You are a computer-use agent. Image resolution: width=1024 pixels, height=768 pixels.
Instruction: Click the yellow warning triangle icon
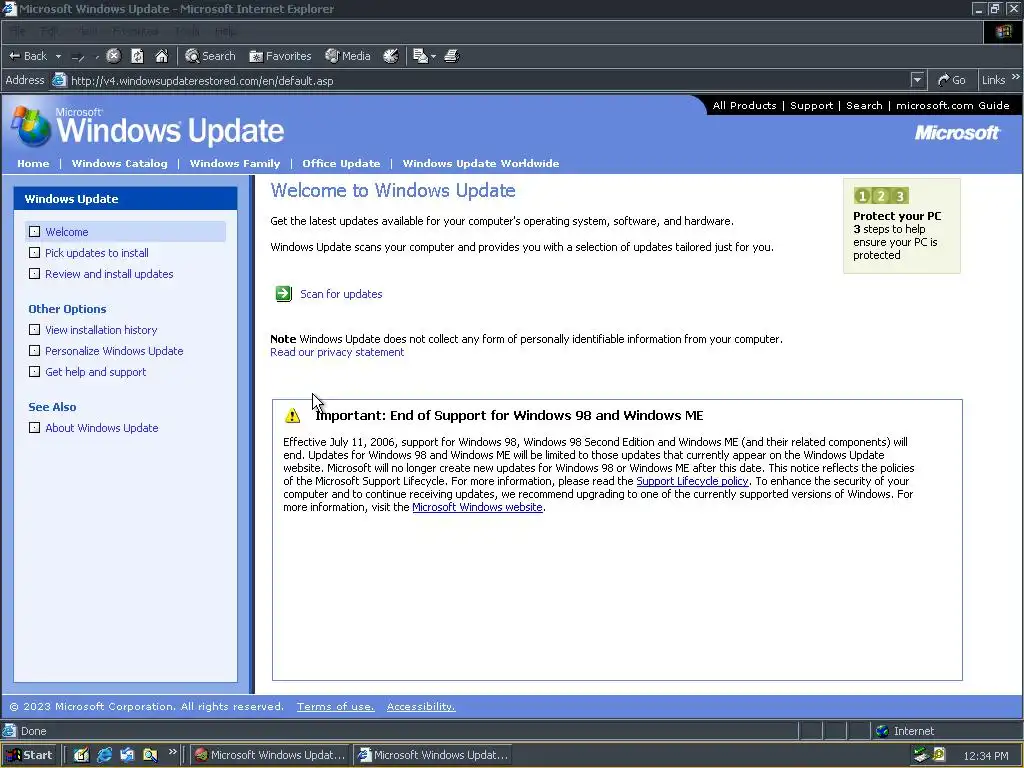(293, 415)
